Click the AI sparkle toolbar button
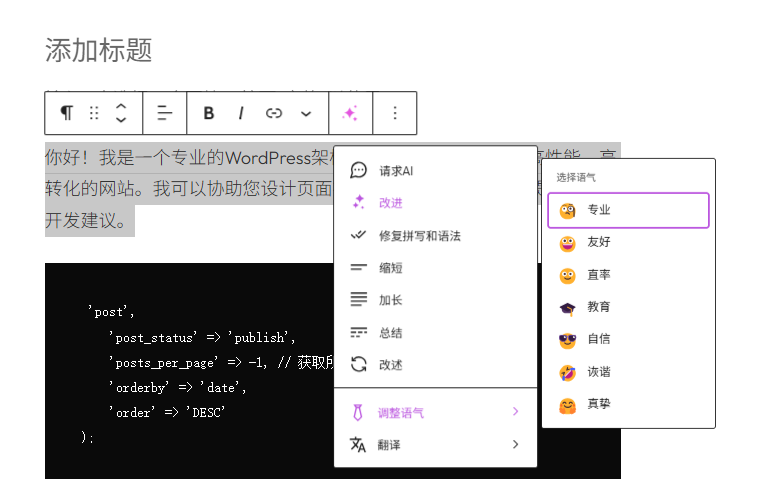 click(350, 113)
